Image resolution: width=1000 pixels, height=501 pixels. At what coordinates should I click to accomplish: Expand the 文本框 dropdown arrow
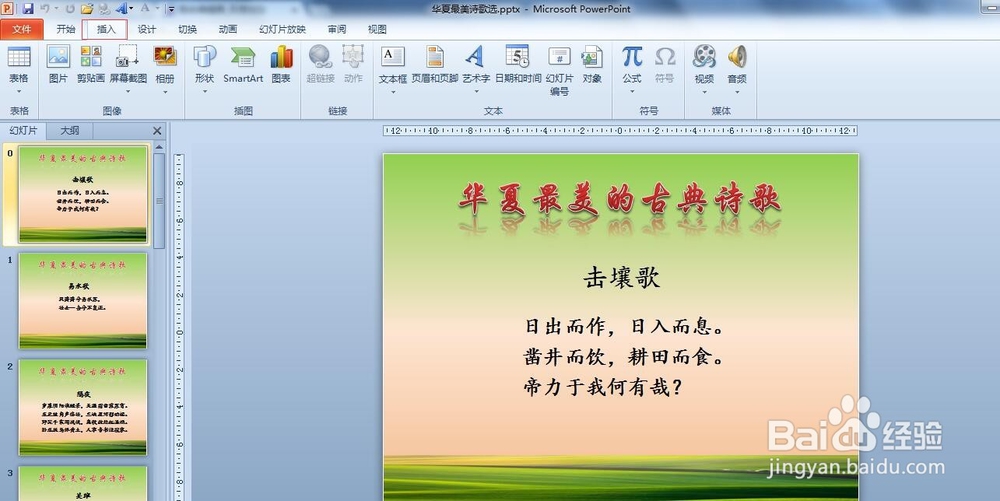pyautogui.click(x=393, y=92)
